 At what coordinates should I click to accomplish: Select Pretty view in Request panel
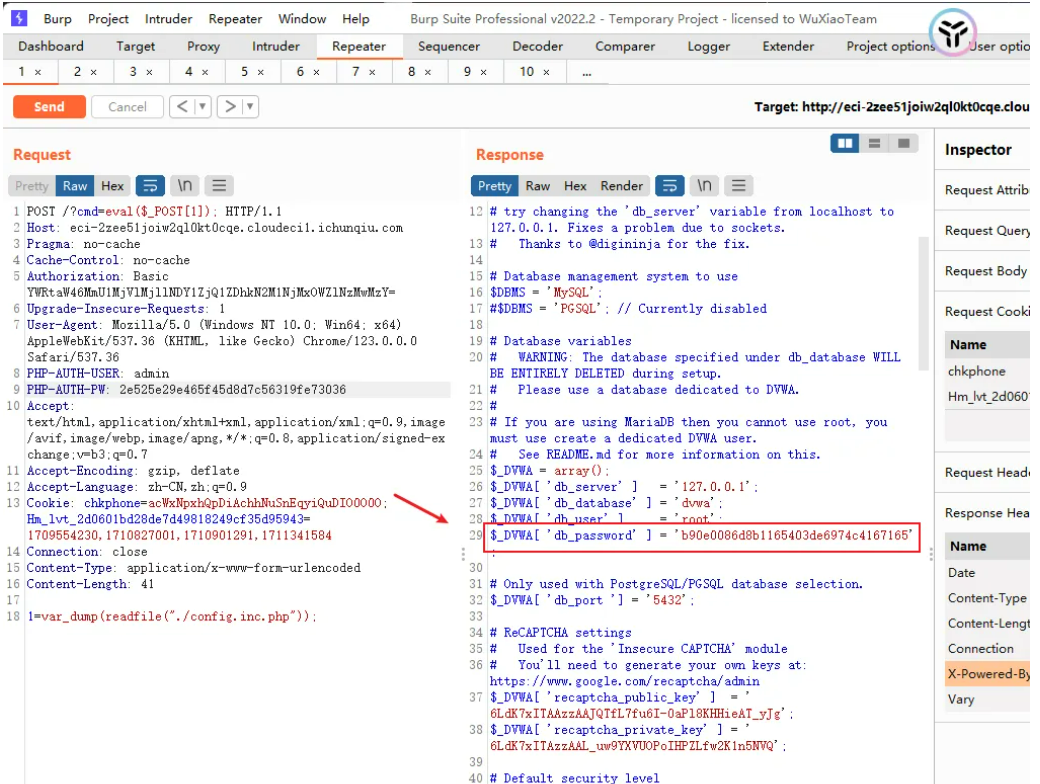(32, 186)
